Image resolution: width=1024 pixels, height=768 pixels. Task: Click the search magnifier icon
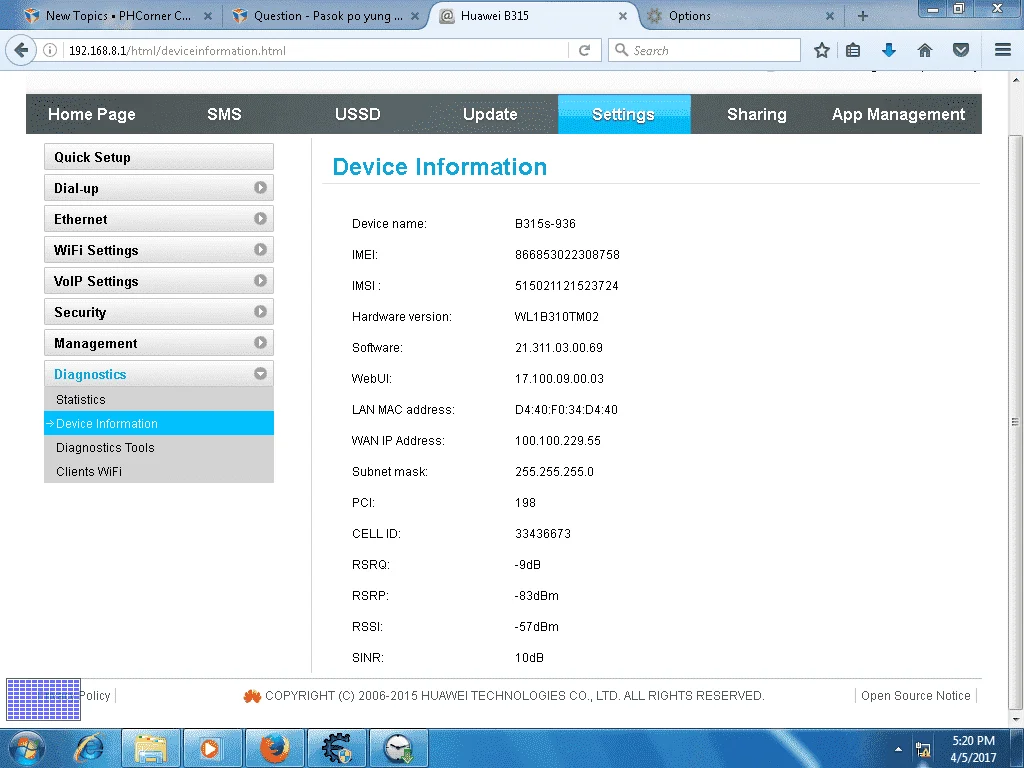point(622,50)
